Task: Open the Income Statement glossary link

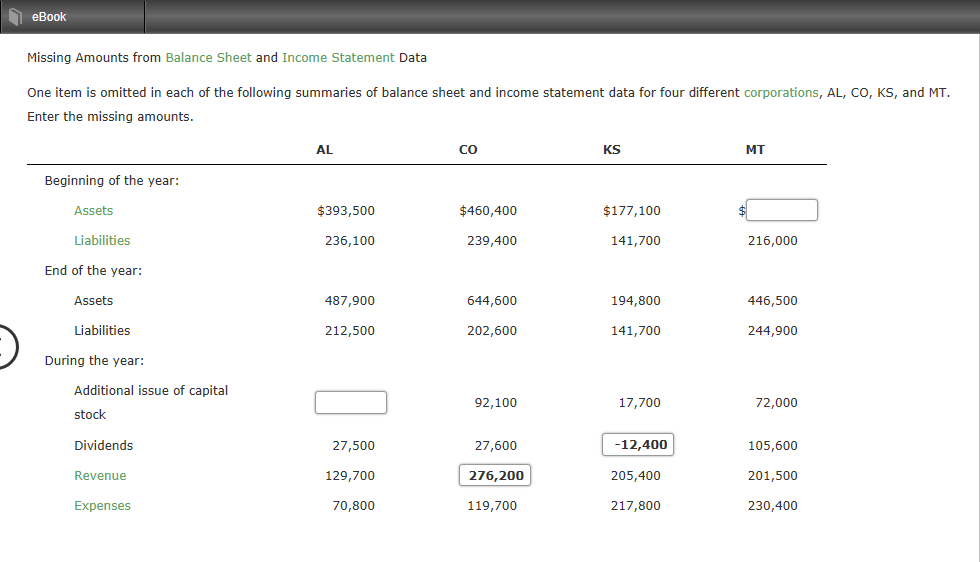Action: pyautogui.click(x=338, y=58)
